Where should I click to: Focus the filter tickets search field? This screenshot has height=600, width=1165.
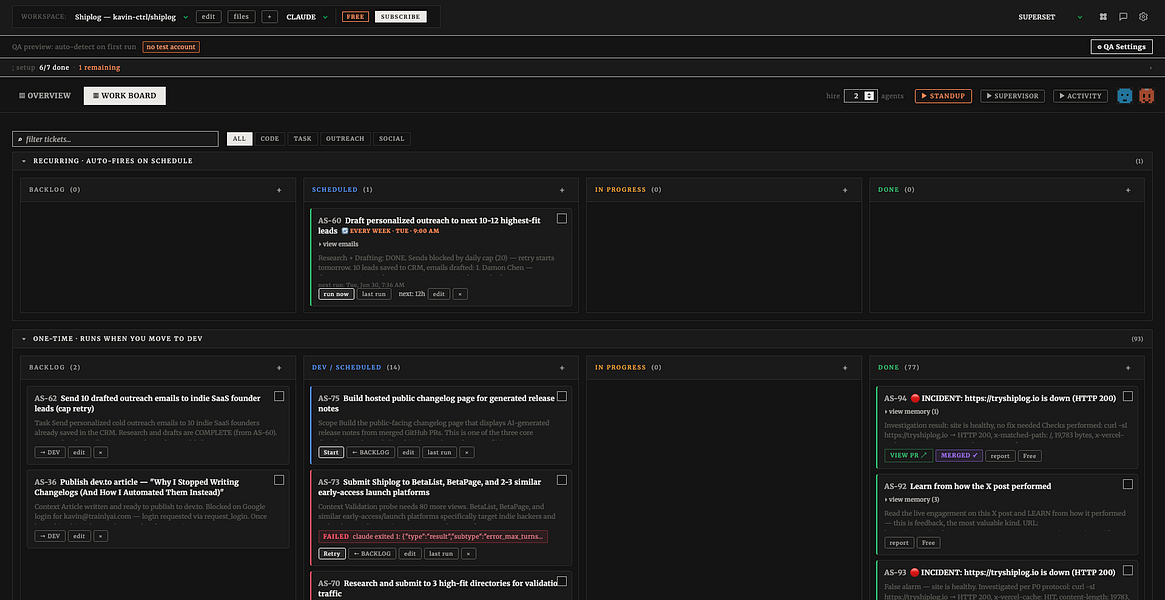coord(115,139)
